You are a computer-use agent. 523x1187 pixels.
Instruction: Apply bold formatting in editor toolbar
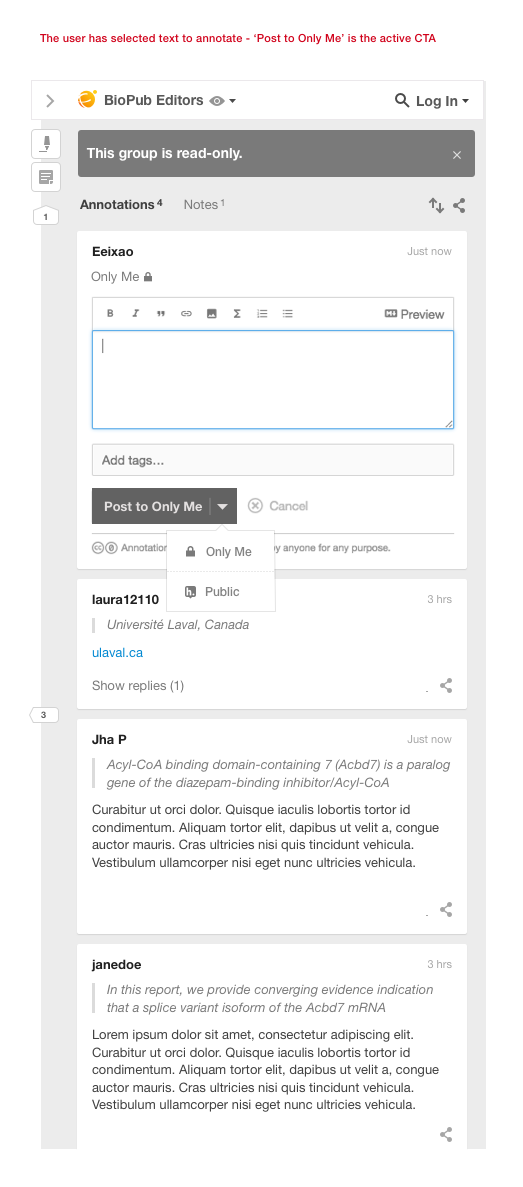[x=110, y=313]
